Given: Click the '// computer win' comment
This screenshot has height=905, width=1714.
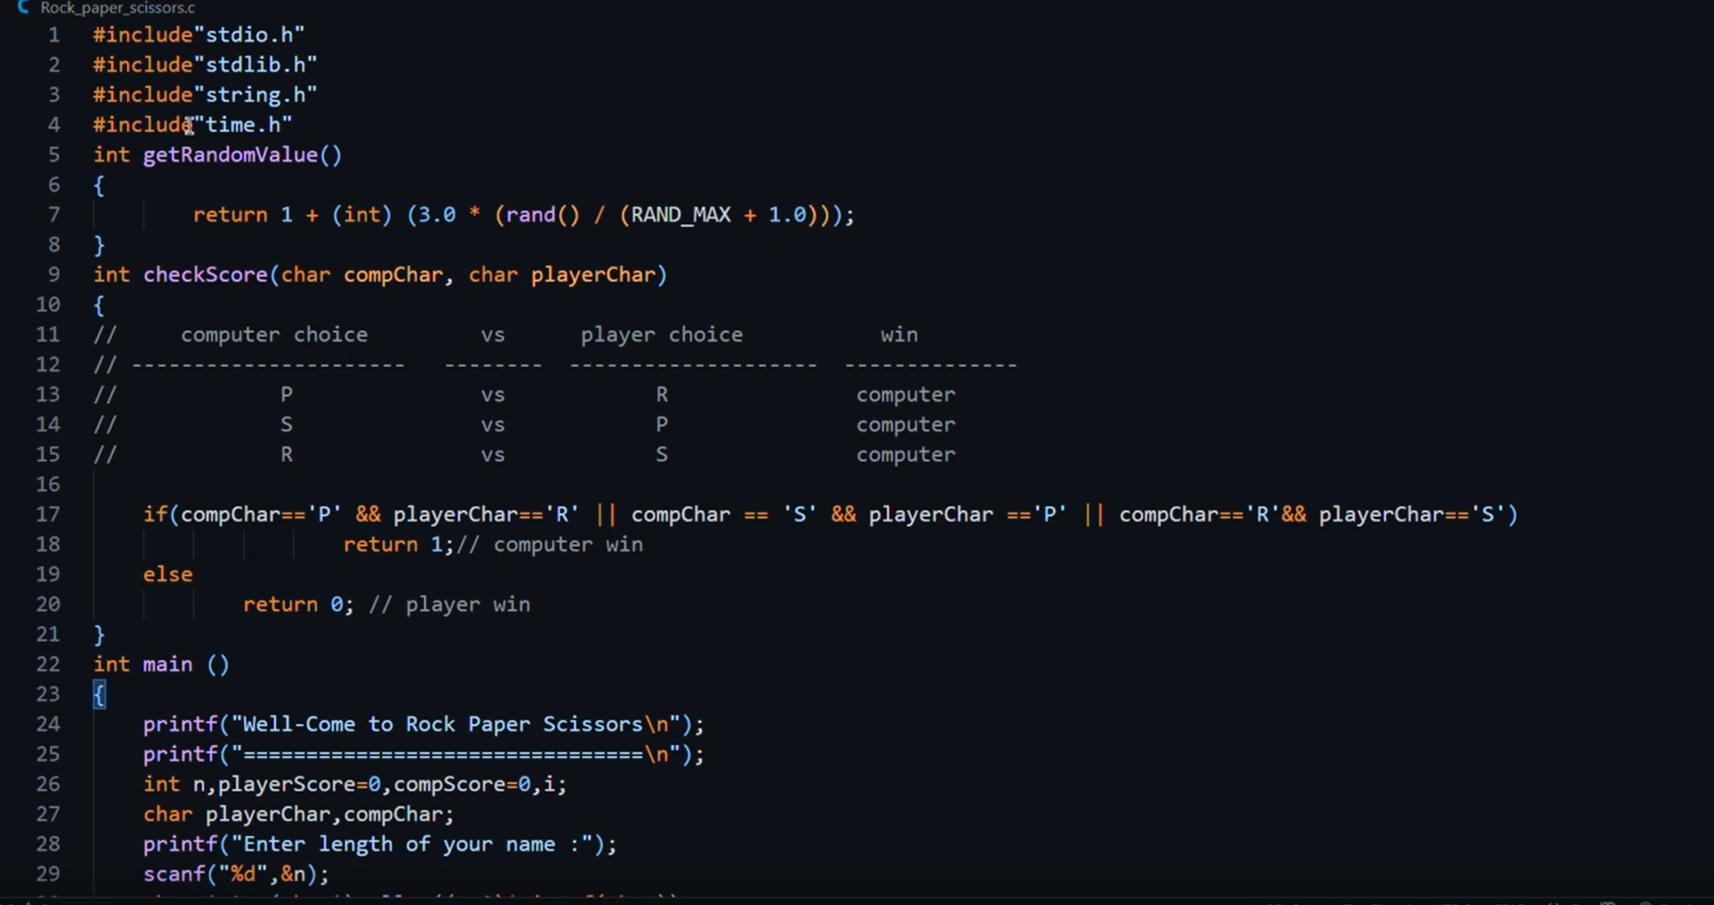Looking at the screenshot, I should click(x=550, y=545).
